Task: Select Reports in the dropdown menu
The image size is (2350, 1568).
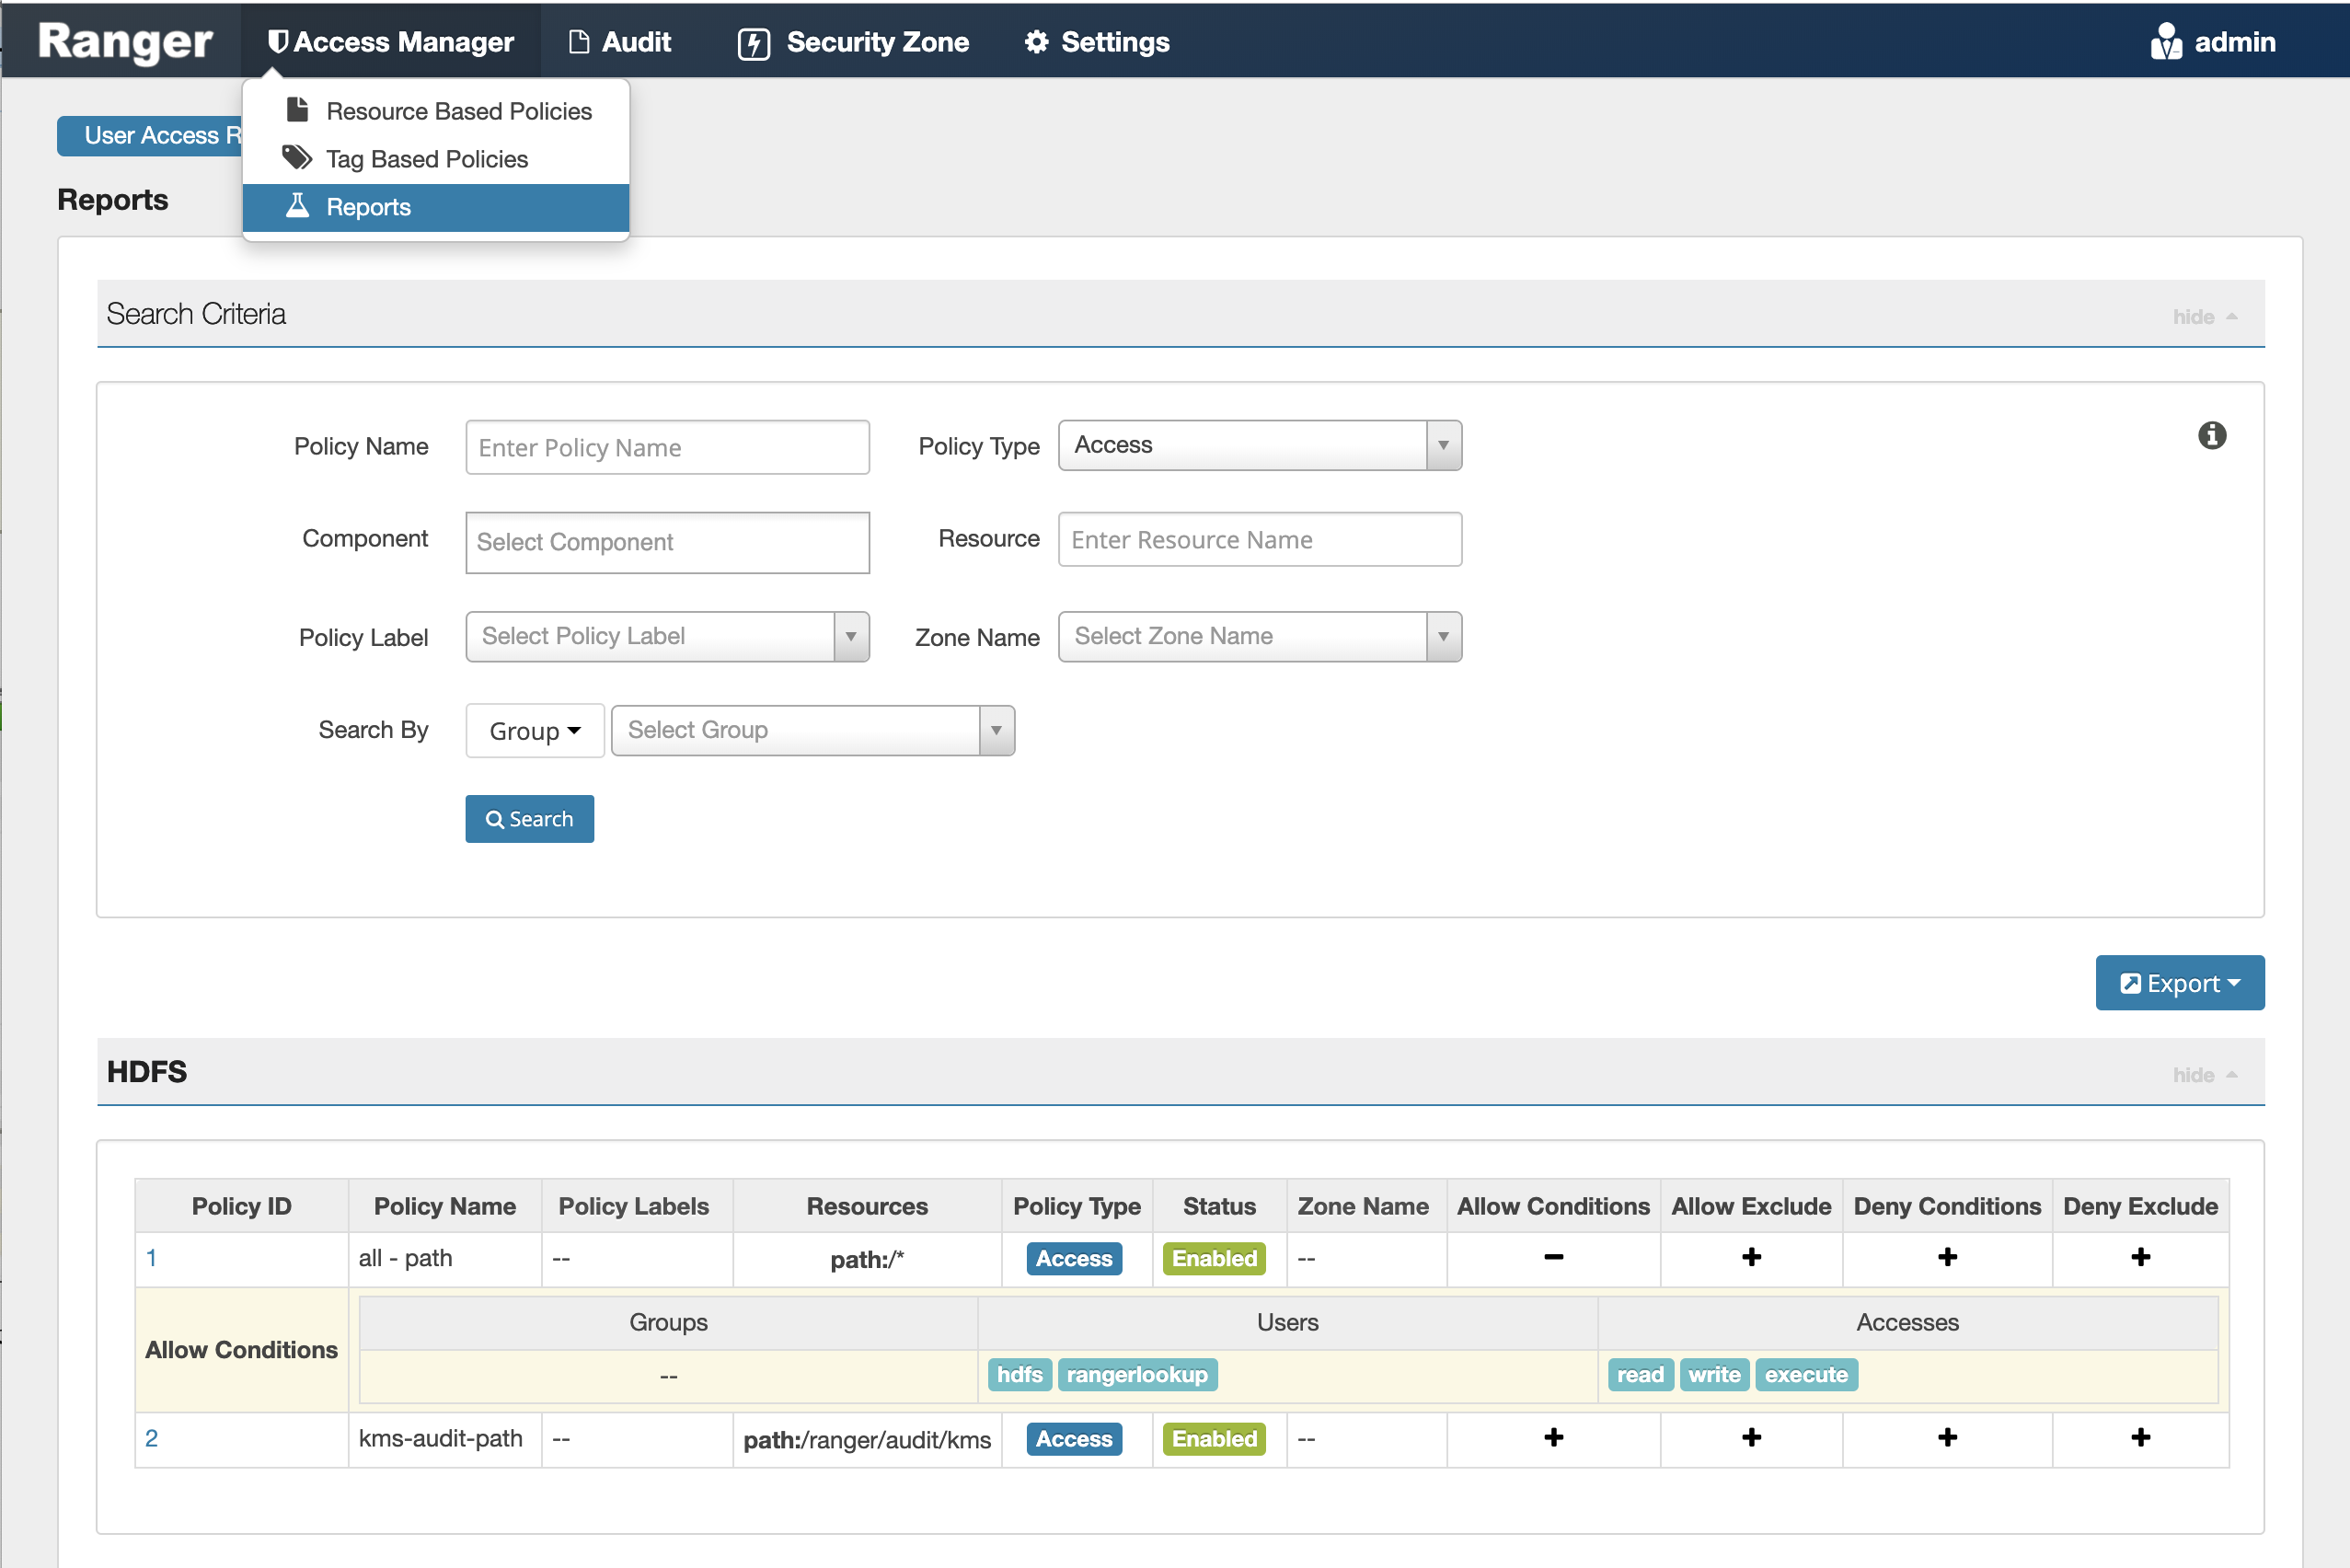Action: pyautogui.click(x=368, y=207)
